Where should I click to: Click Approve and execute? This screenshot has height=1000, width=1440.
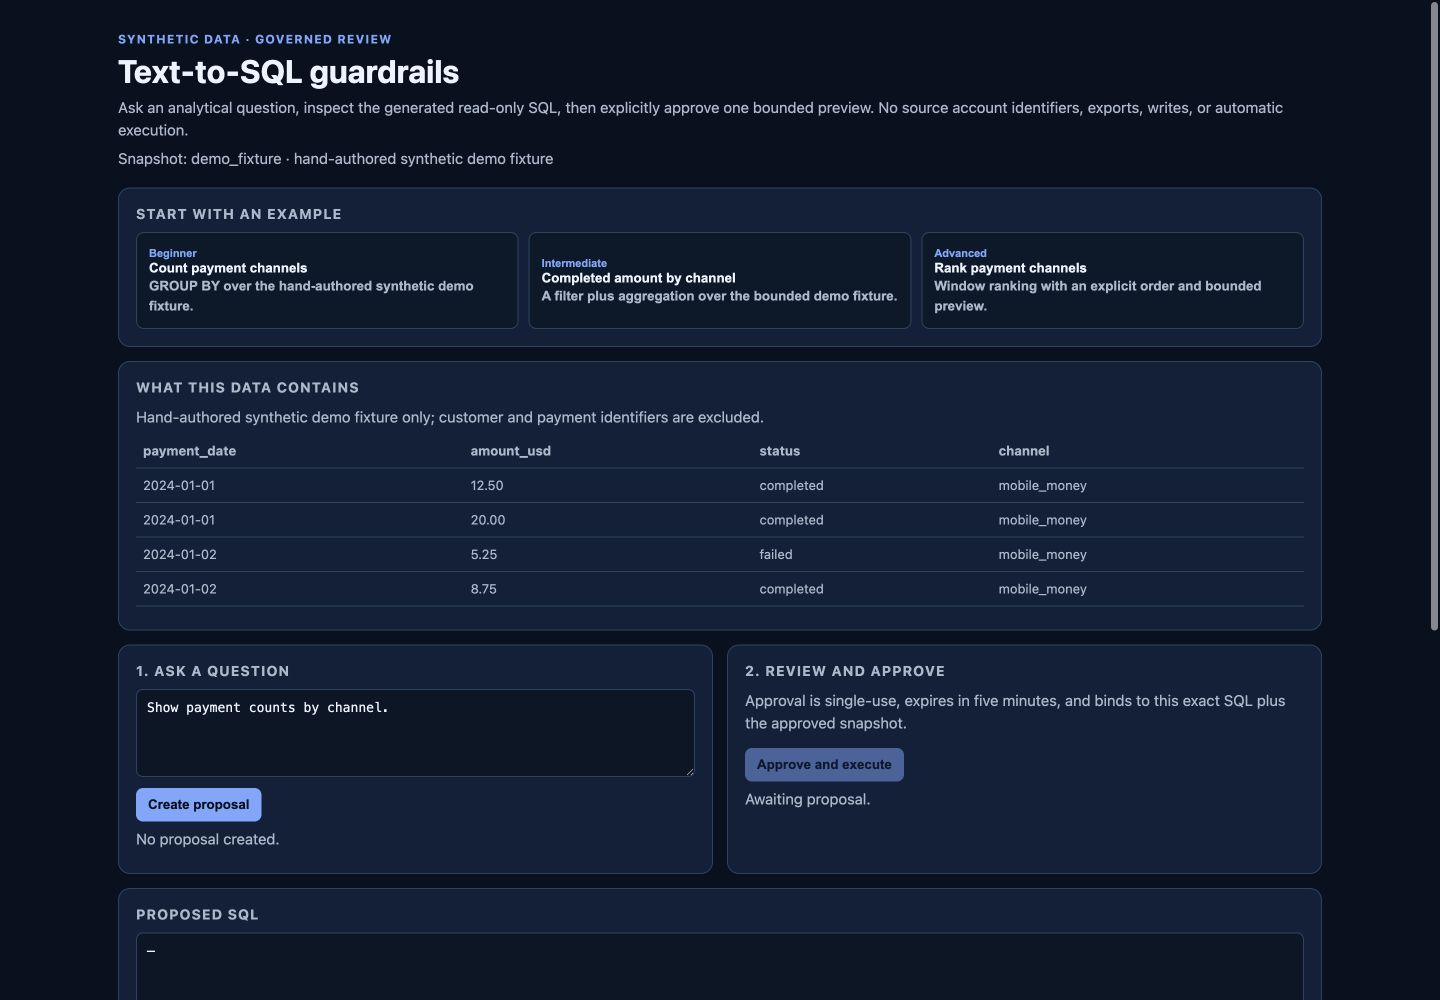[824, 765]
